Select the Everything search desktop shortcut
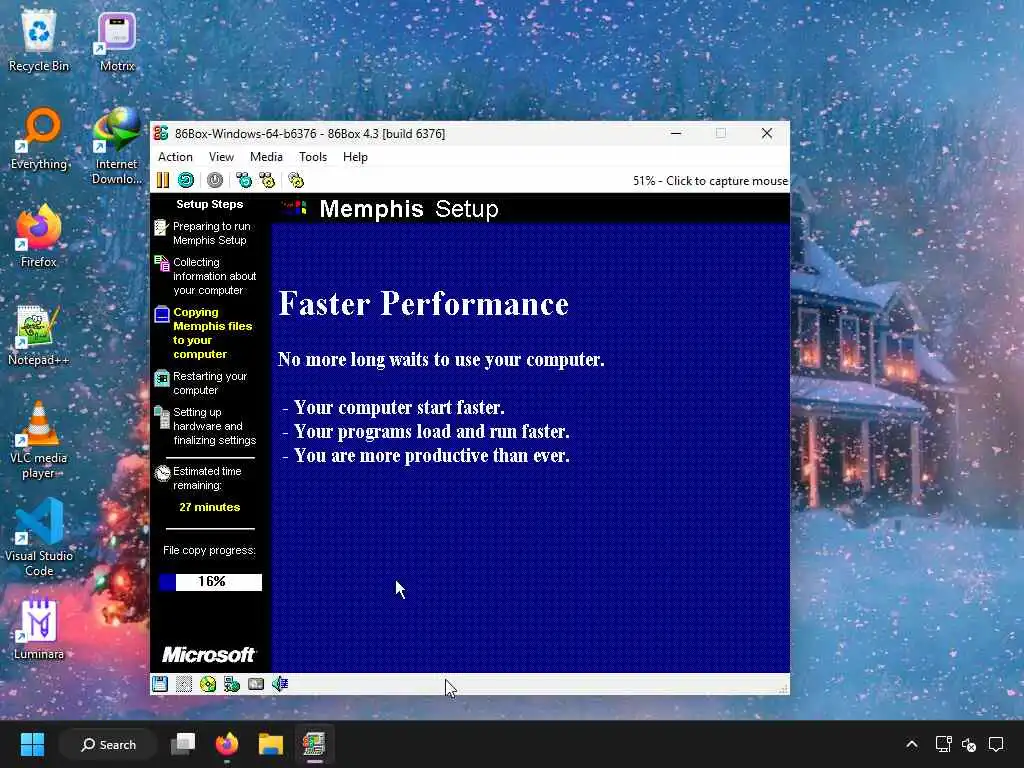 click(x=39, y=139)
